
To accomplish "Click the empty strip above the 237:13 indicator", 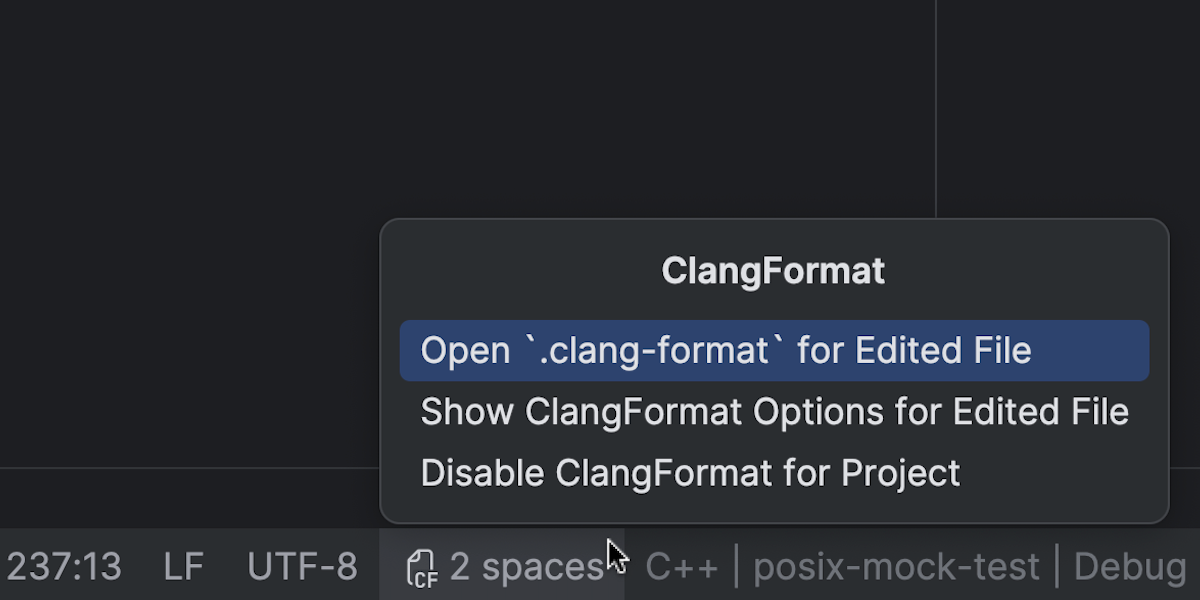I will coord(190,498).
